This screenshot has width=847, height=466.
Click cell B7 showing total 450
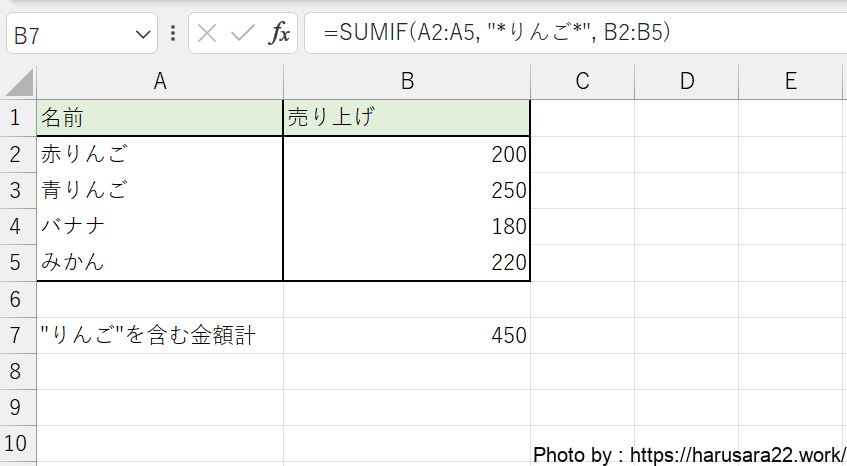click(406, 335)
